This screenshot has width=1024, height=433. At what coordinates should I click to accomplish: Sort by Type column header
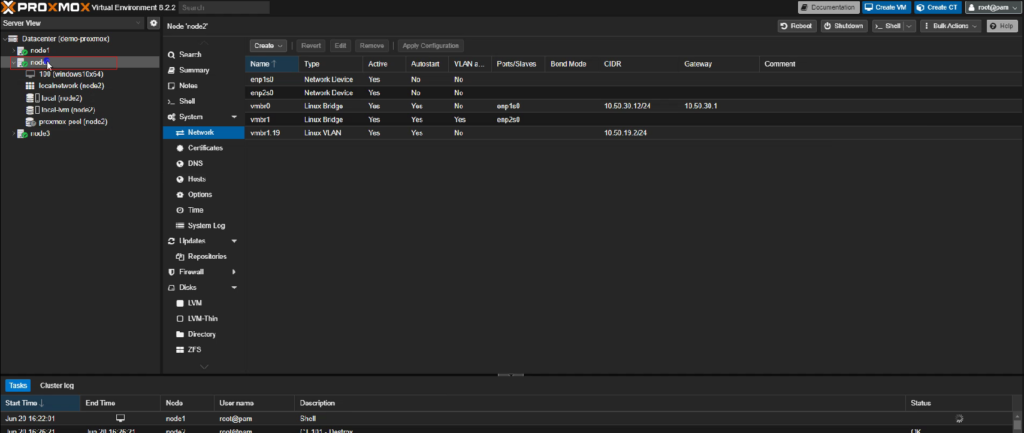330,64
